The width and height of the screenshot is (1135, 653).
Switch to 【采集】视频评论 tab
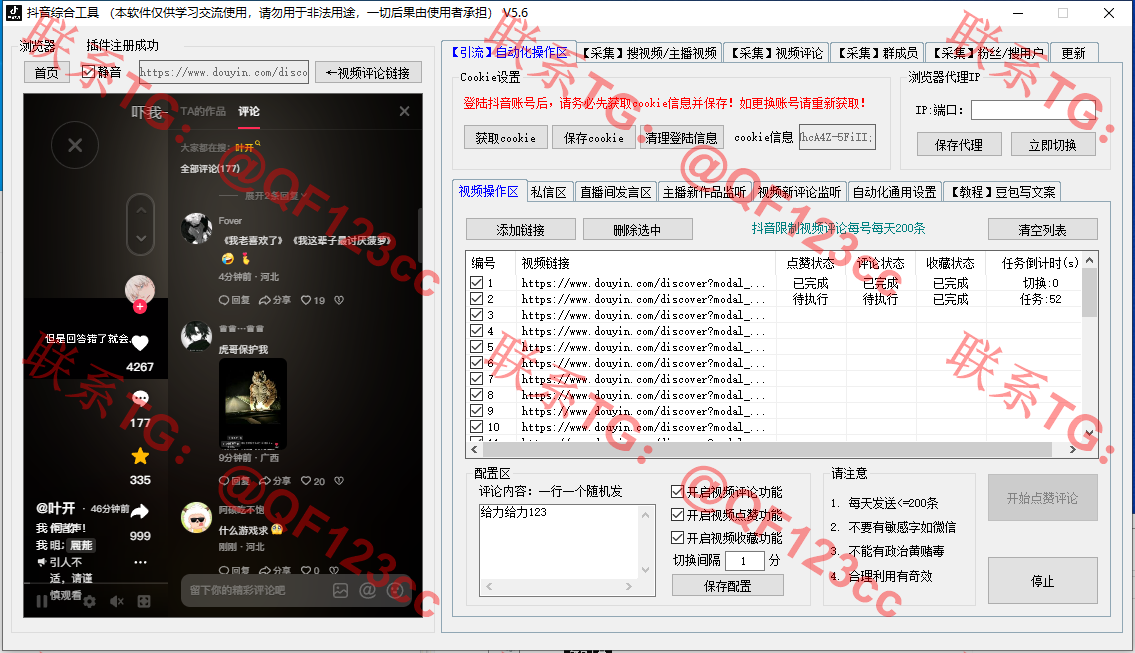click(x=777, y=53)
